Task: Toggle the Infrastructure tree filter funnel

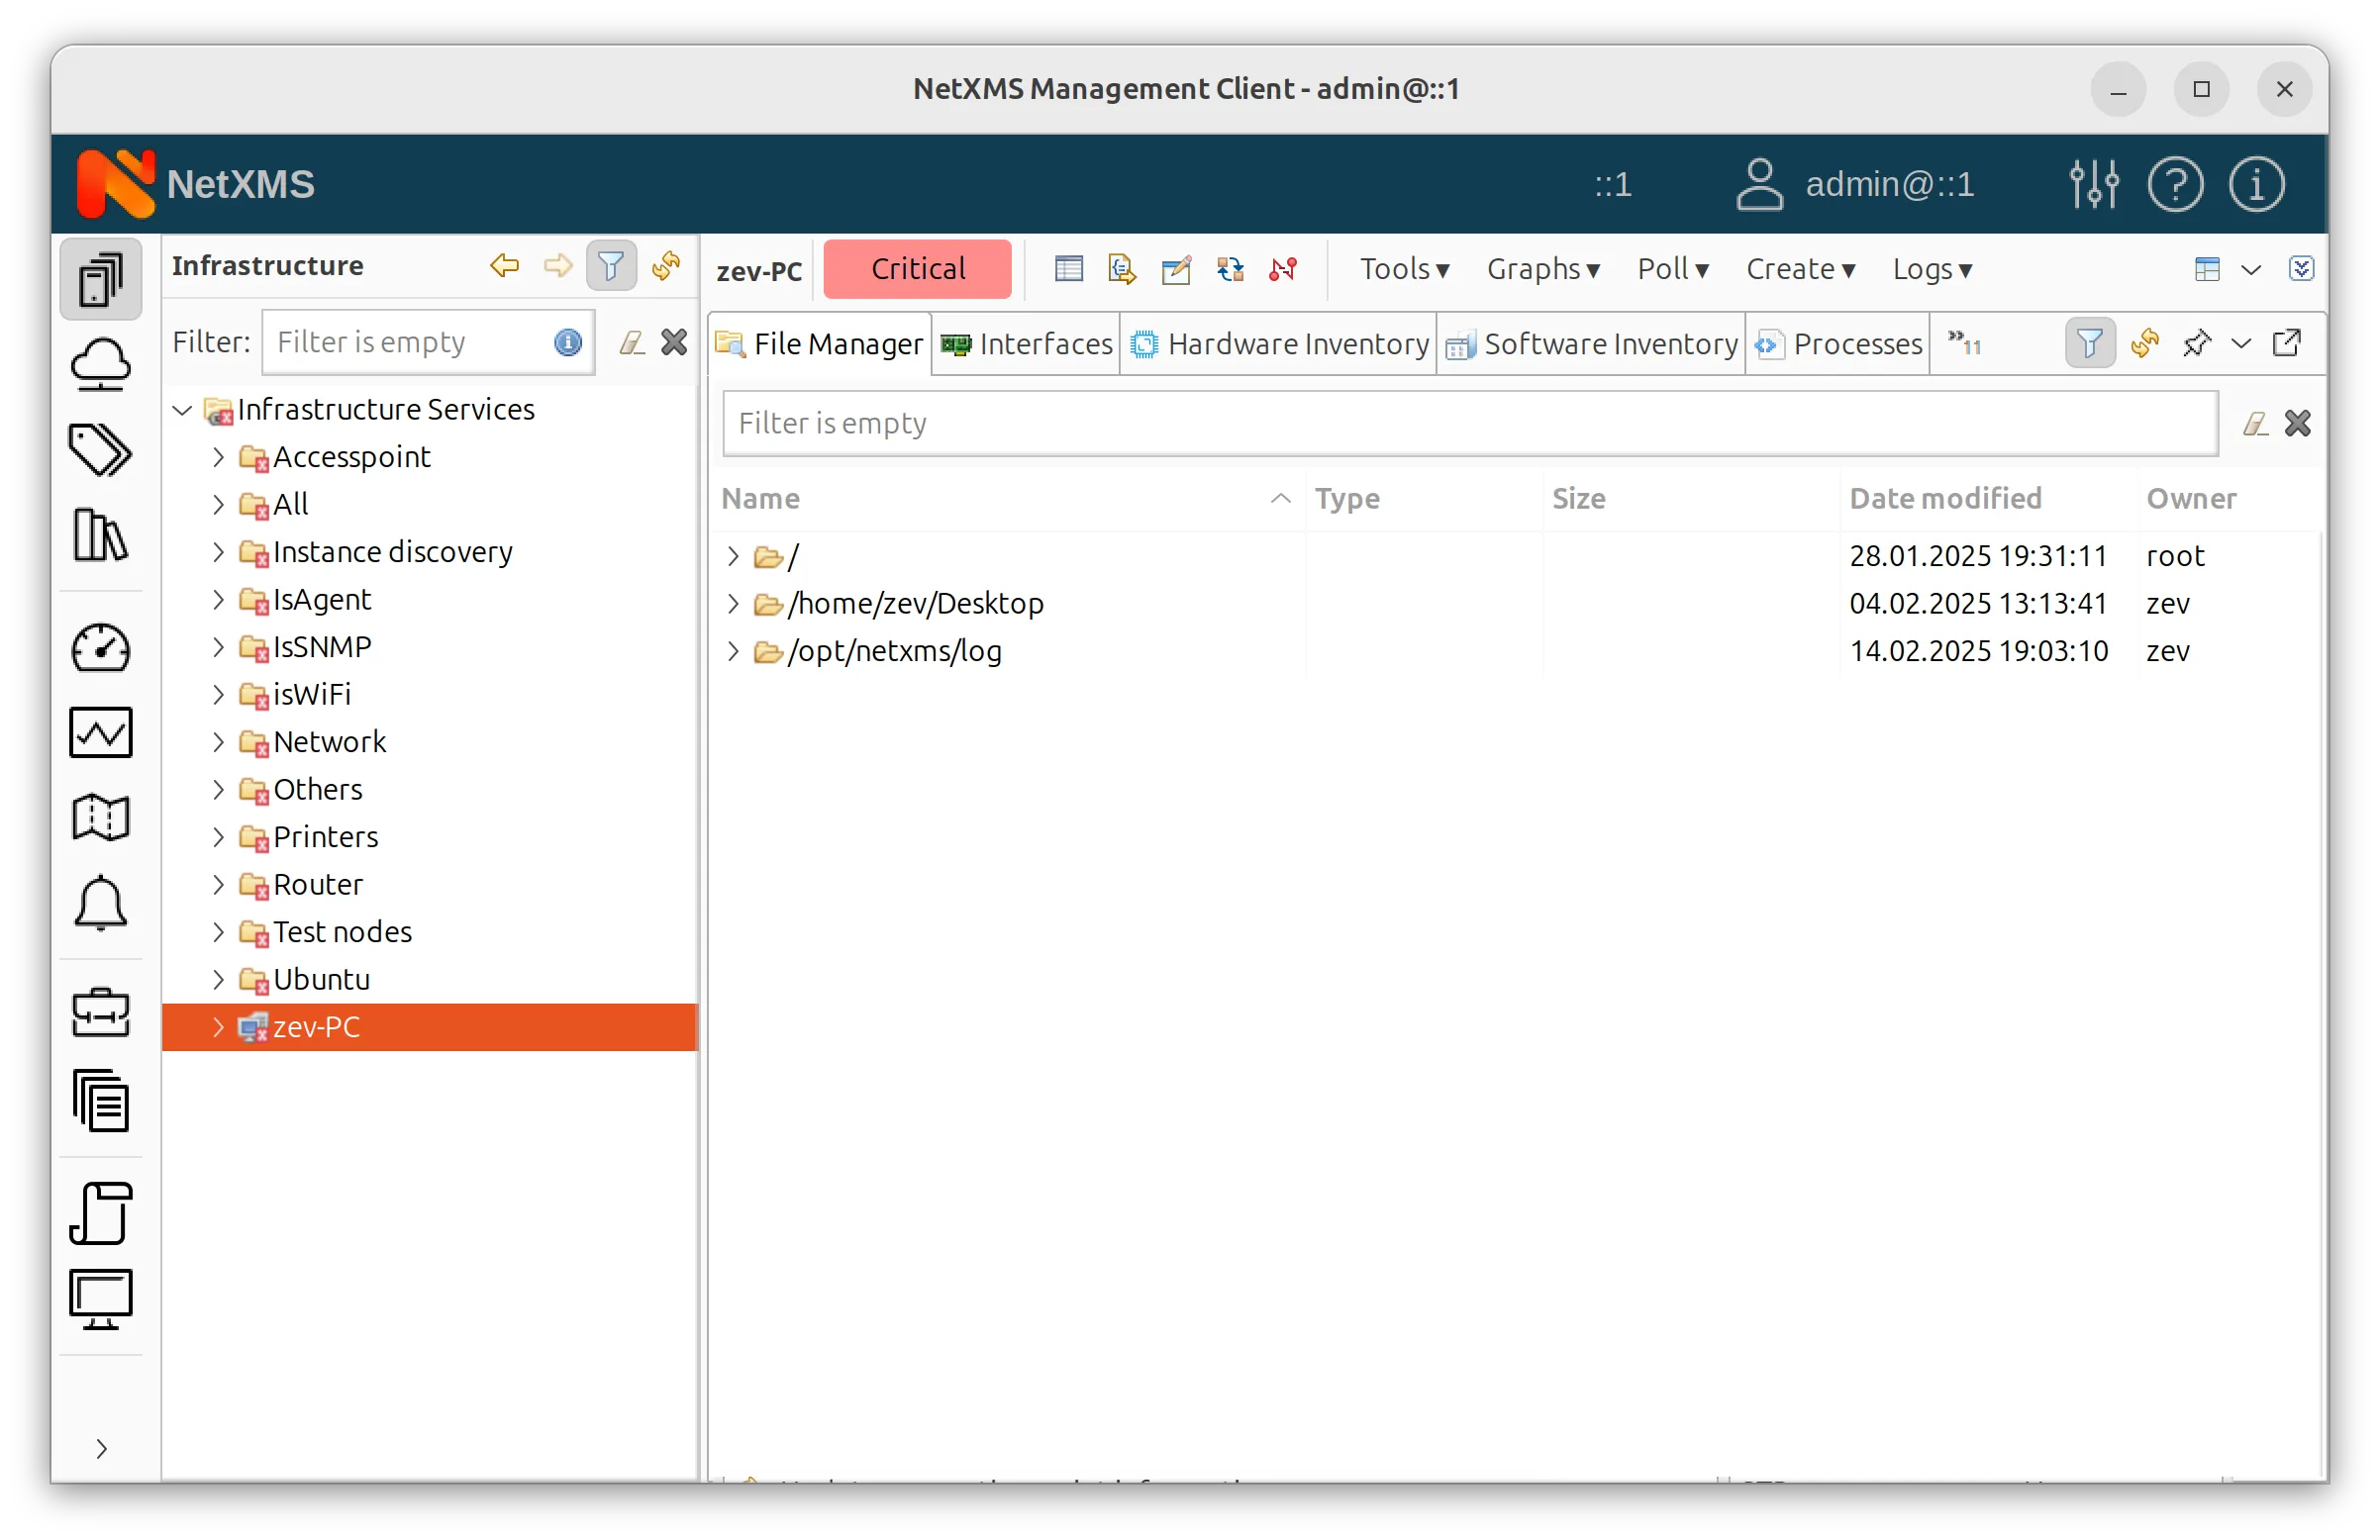Action: point(611,265)
